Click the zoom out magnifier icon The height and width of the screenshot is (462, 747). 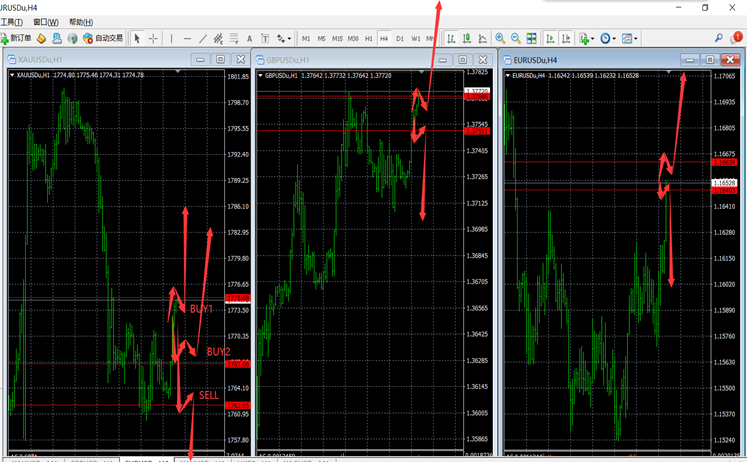[x=515, y=38]
